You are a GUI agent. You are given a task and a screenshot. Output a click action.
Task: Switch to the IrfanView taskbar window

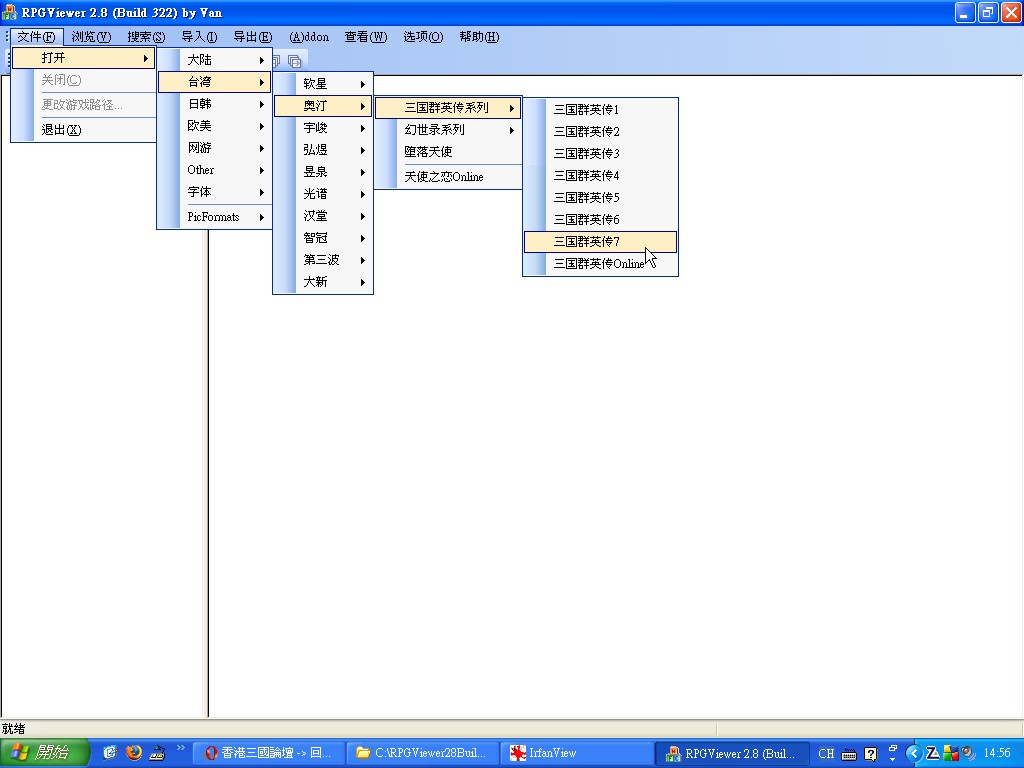click(x=577, y=753)
